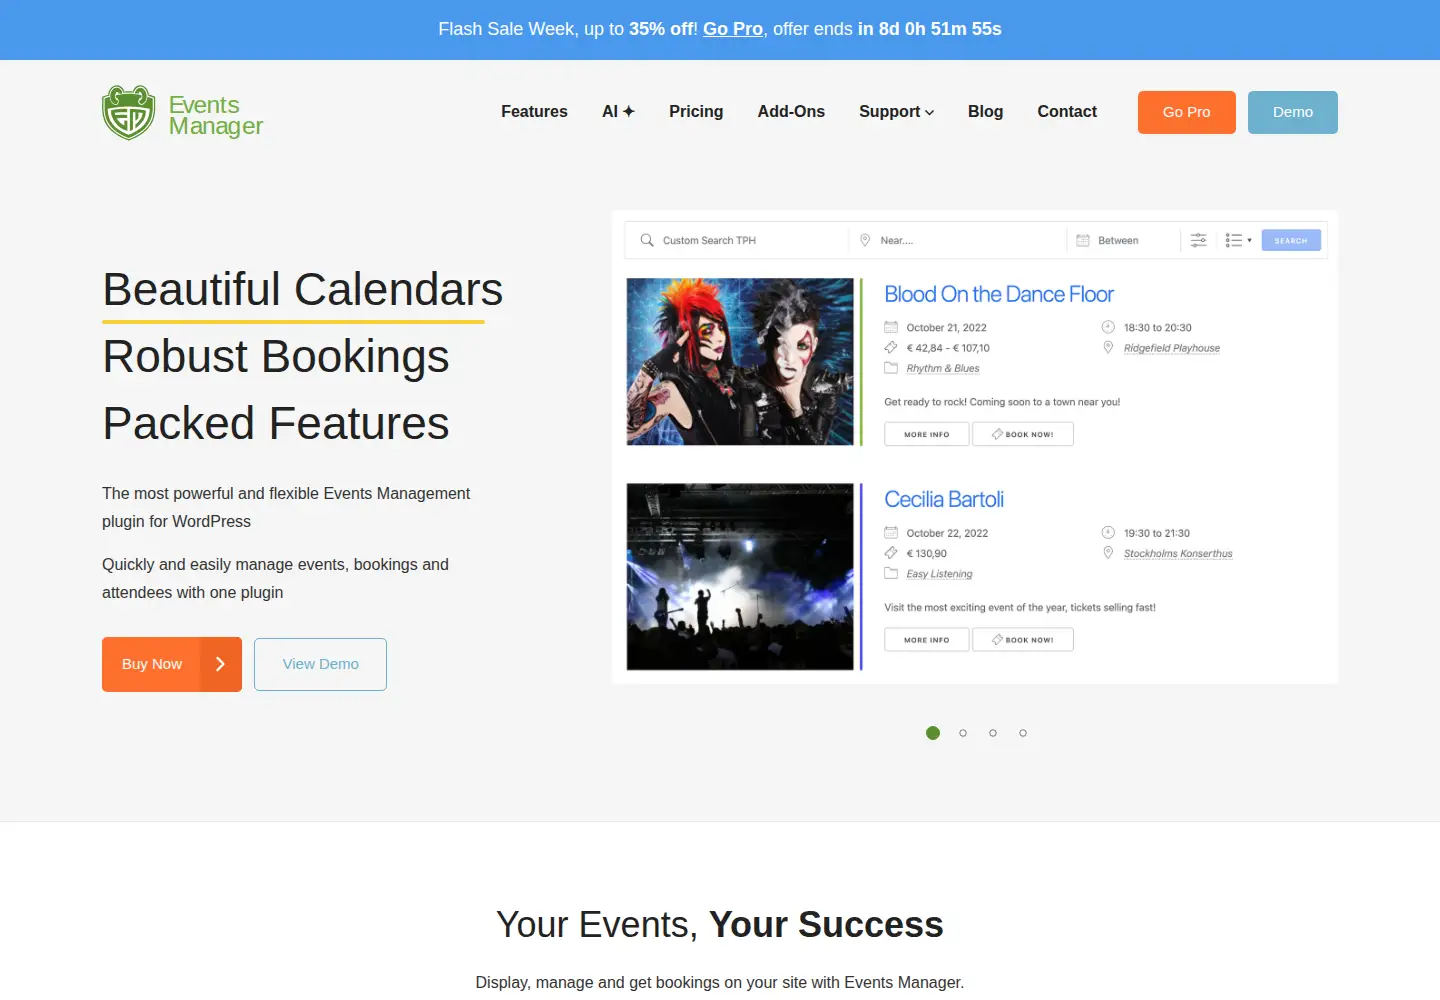
Task: Click the ticket icon beside € 130,90
Action: (x=891, y=553)
